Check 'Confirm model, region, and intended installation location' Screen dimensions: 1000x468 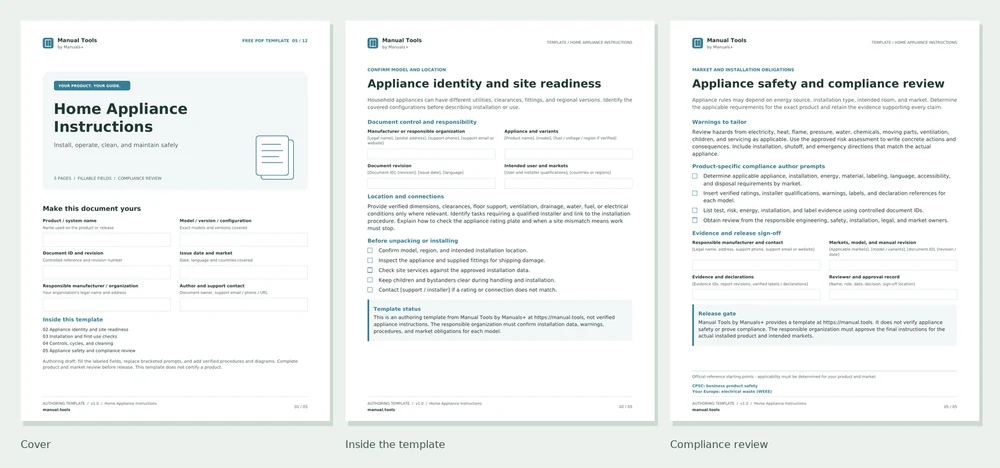370,251
